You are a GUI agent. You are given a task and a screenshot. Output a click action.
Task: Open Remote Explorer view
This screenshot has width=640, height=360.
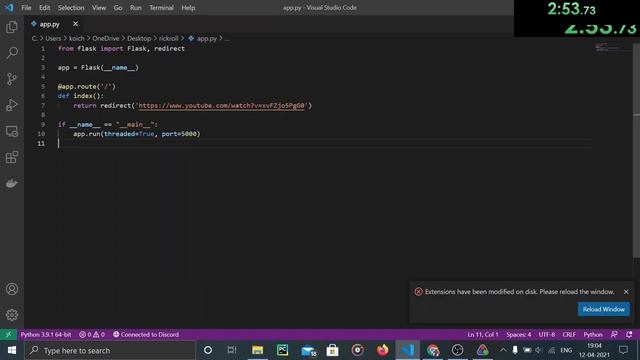(12, 131)
